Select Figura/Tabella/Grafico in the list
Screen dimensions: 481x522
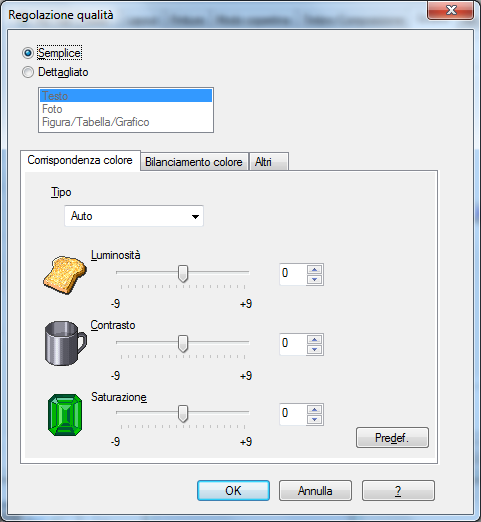pyautogui.click(x=126, y=122)
